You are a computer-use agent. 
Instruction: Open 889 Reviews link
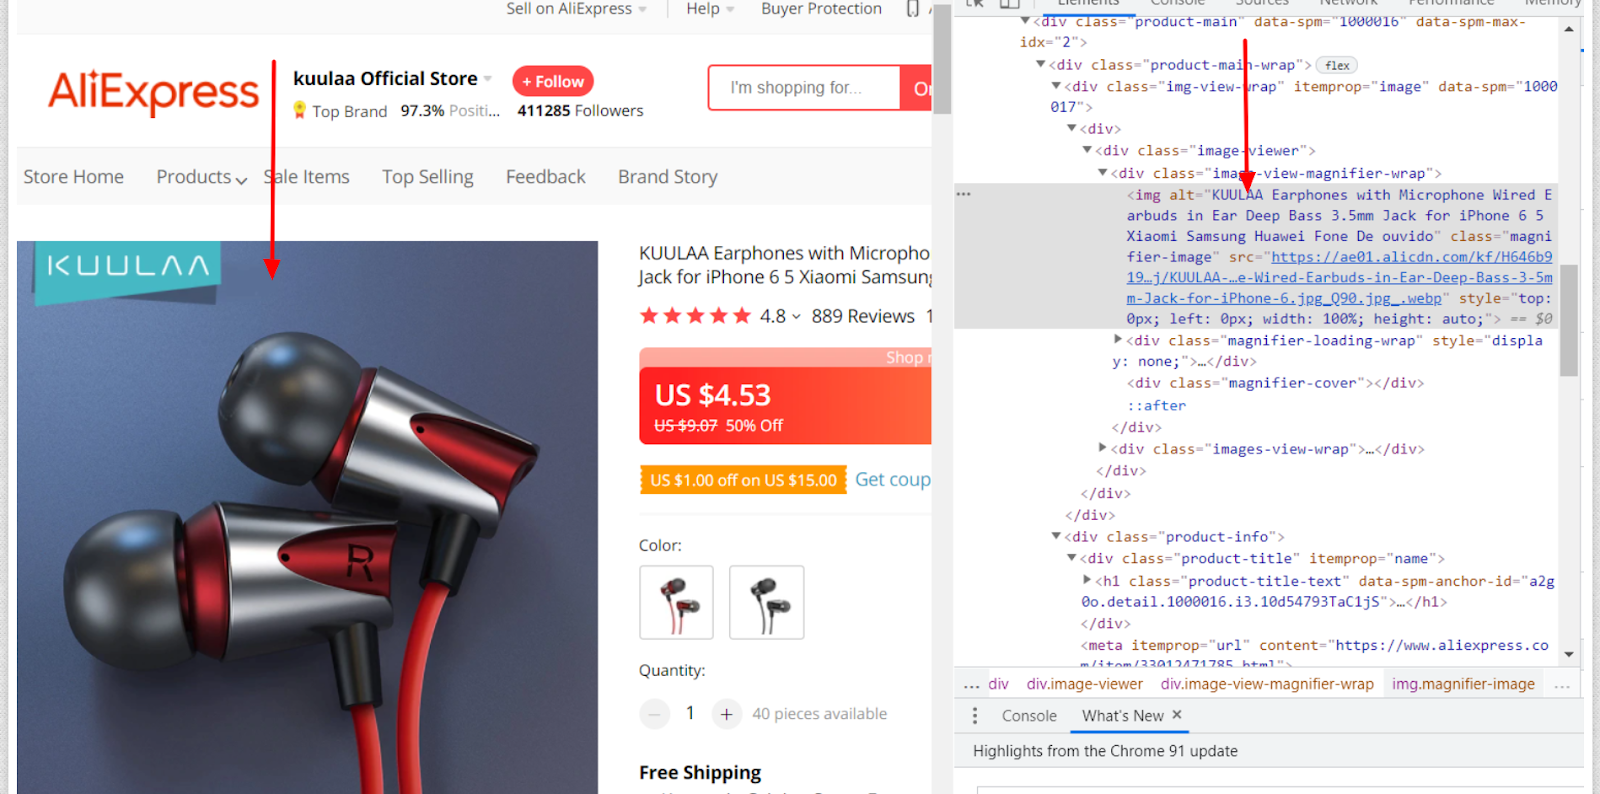tap(863, 317)
